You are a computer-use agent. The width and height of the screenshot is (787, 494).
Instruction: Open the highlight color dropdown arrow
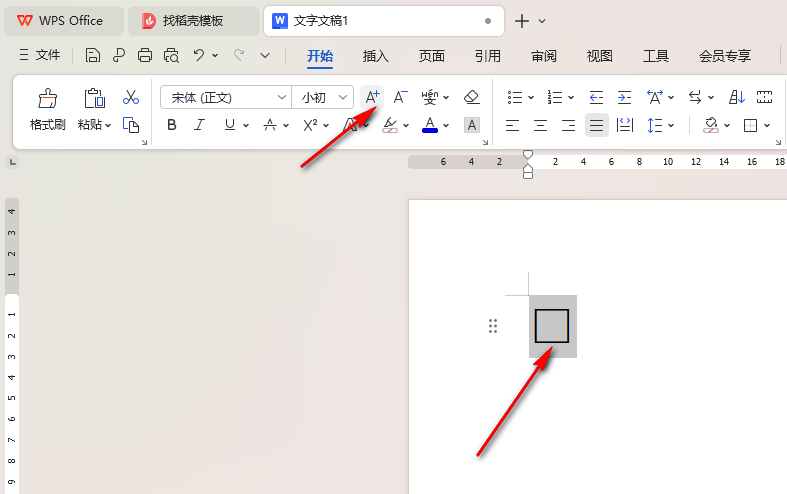[406, 125]
